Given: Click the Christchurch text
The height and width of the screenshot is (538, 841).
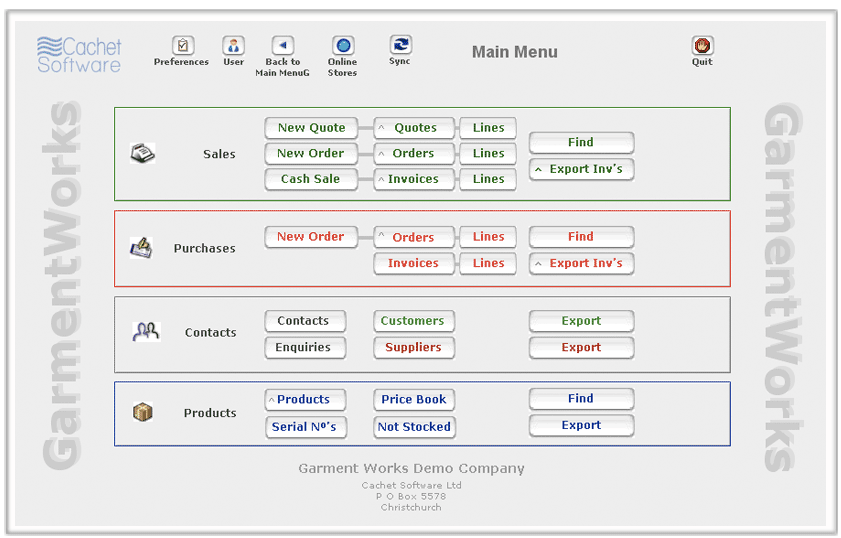Looking at the screenshot, I should [411, 507].
